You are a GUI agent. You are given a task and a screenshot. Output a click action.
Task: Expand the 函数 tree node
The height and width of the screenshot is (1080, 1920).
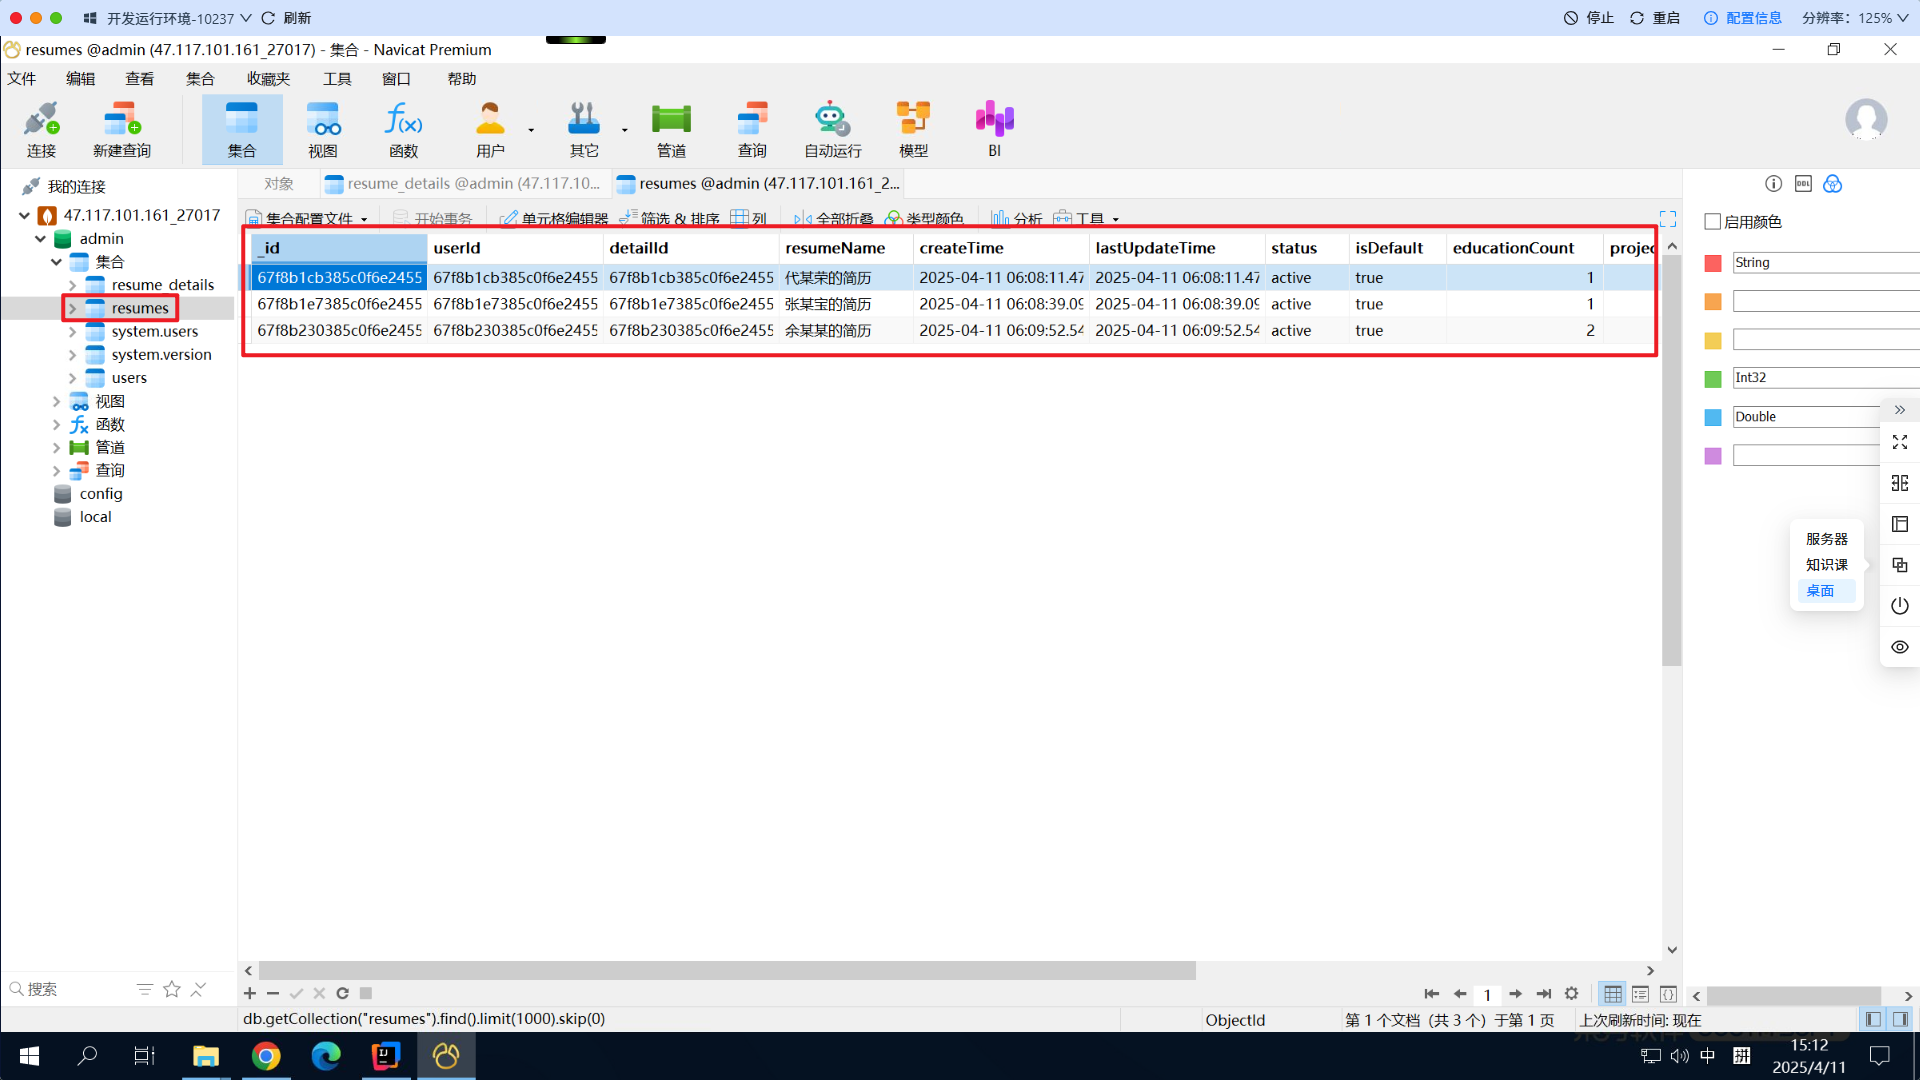56,424
